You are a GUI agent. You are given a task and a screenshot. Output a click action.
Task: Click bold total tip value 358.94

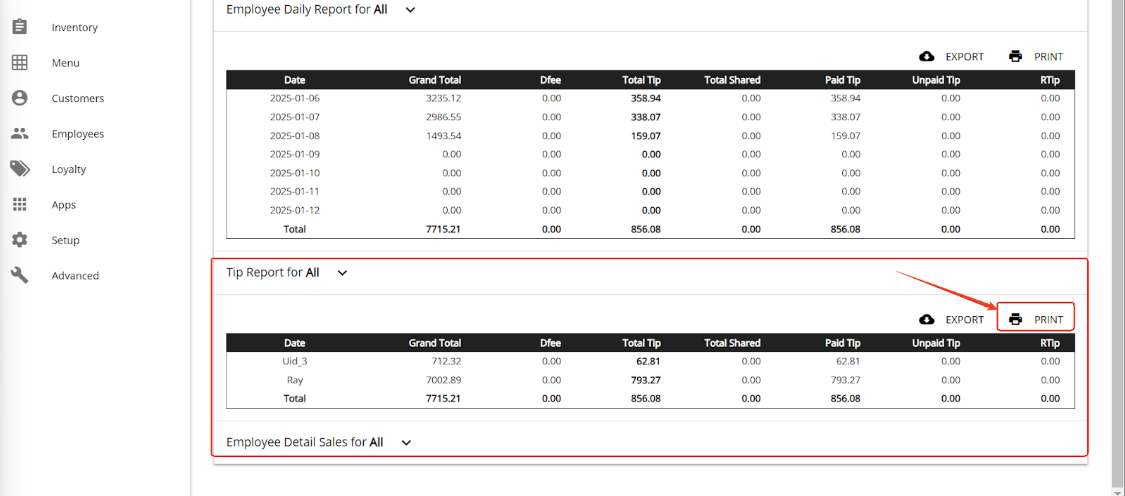[646, 98]
